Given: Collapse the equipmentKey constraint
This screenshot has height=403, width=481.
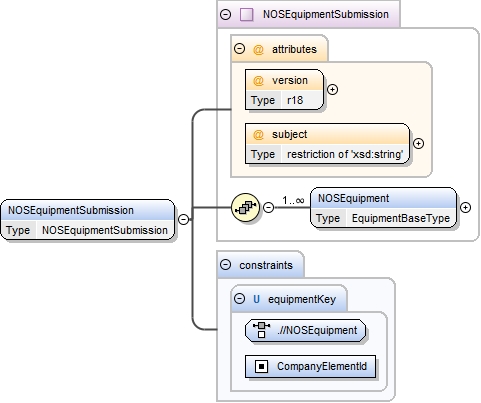Looking at the screenshot, I should pos(239,298).
